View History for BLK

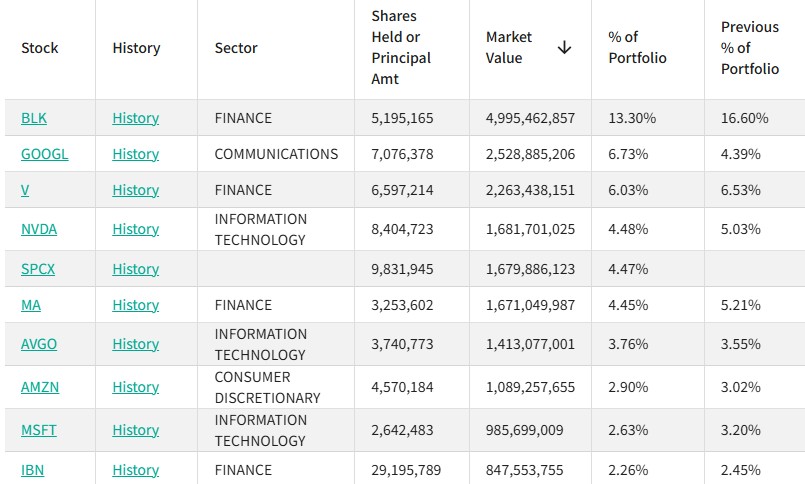136,118
